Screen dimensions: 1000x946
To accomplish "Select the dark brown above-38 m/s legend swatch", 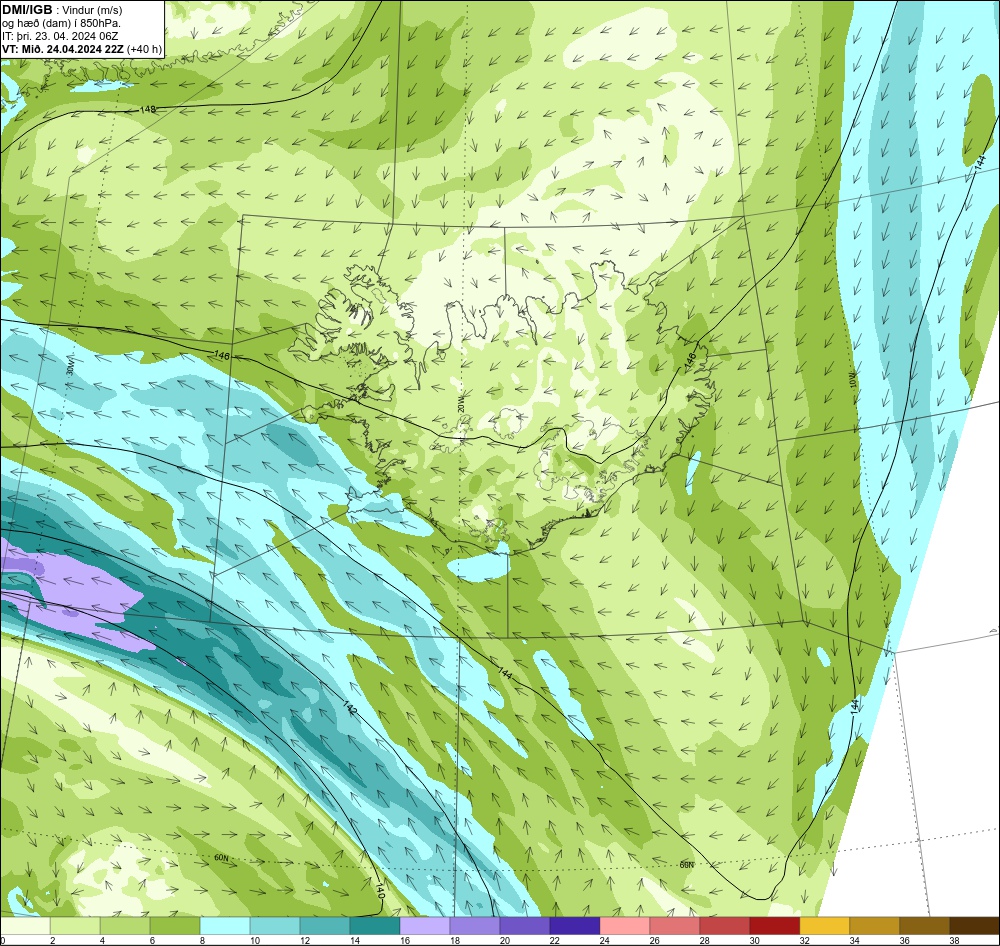I will tap(974, 926).
